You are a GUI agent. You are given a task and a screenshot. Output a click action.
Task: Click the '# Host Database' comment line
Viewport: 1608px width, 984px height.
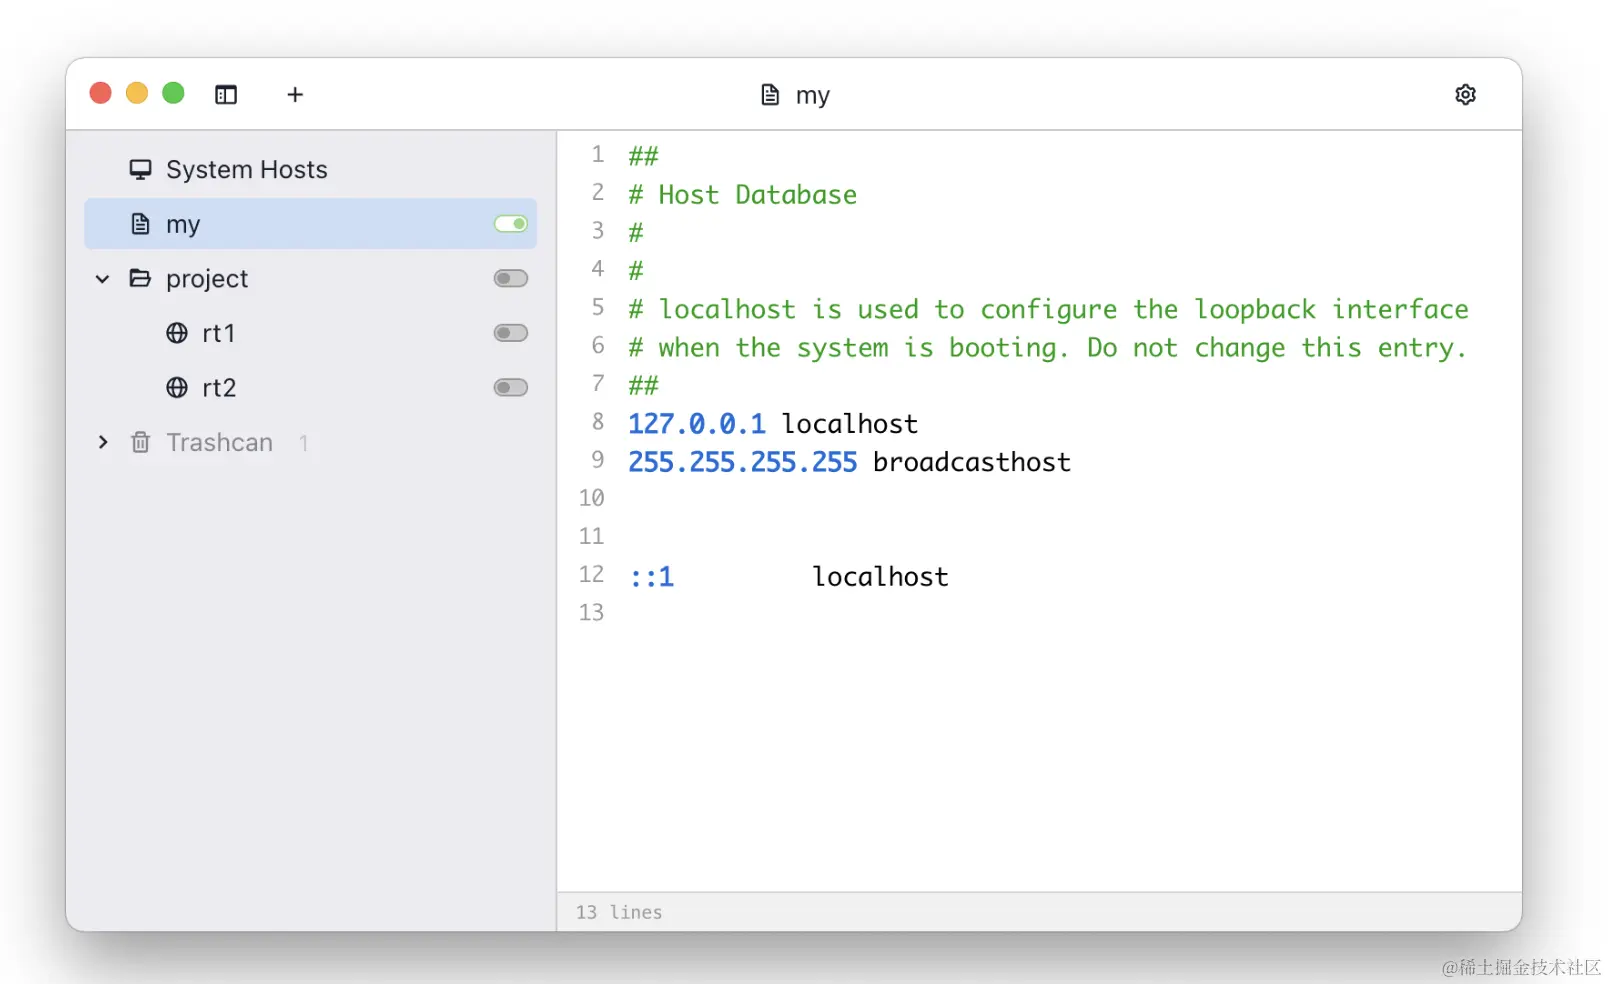743,194
